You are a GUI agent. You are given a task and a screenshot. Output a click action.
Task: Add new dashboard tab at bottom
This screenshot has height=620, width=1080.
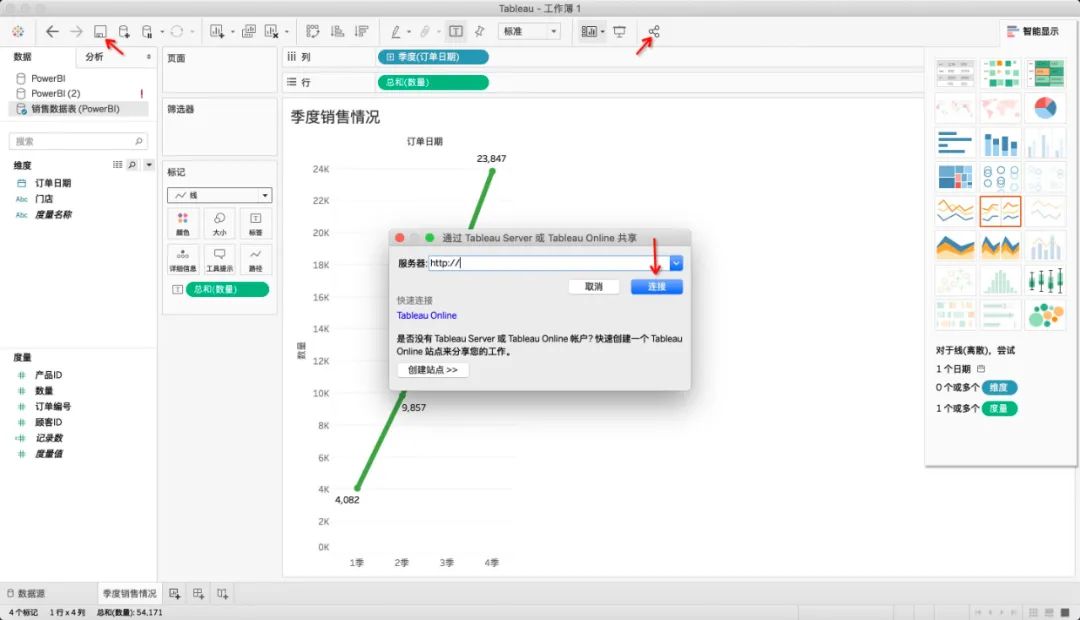coord(198,593)
